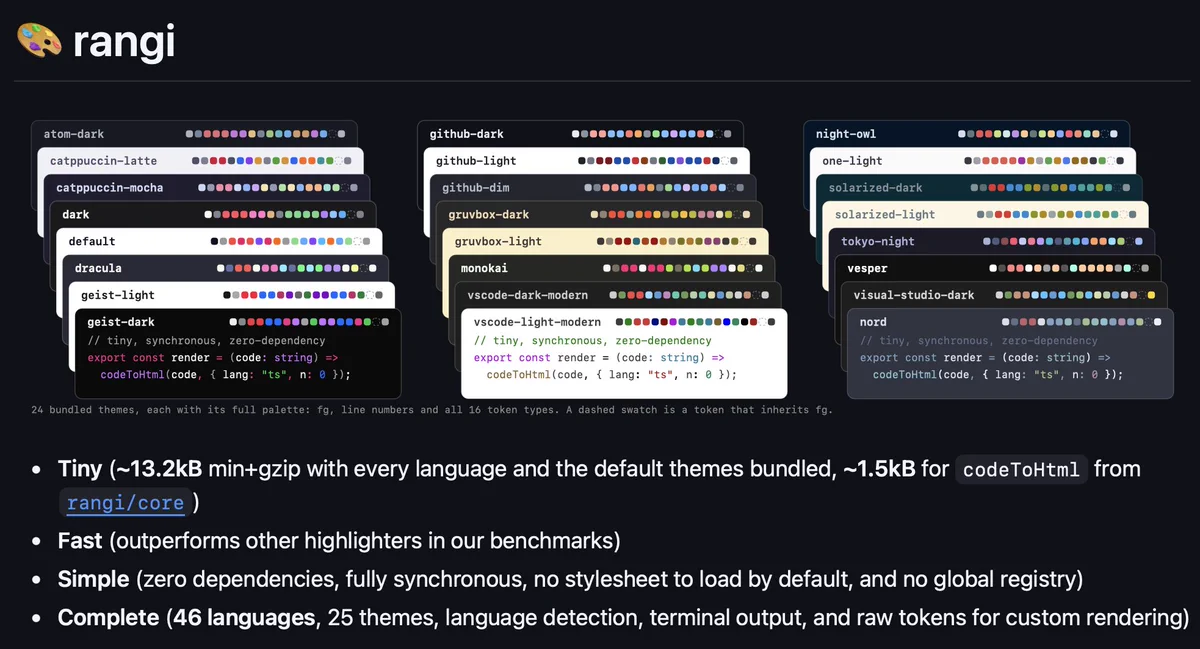Click the comment line in the geist-dark code sample
The height and width of the screenshot is (649, 1200).
point(207,340)
